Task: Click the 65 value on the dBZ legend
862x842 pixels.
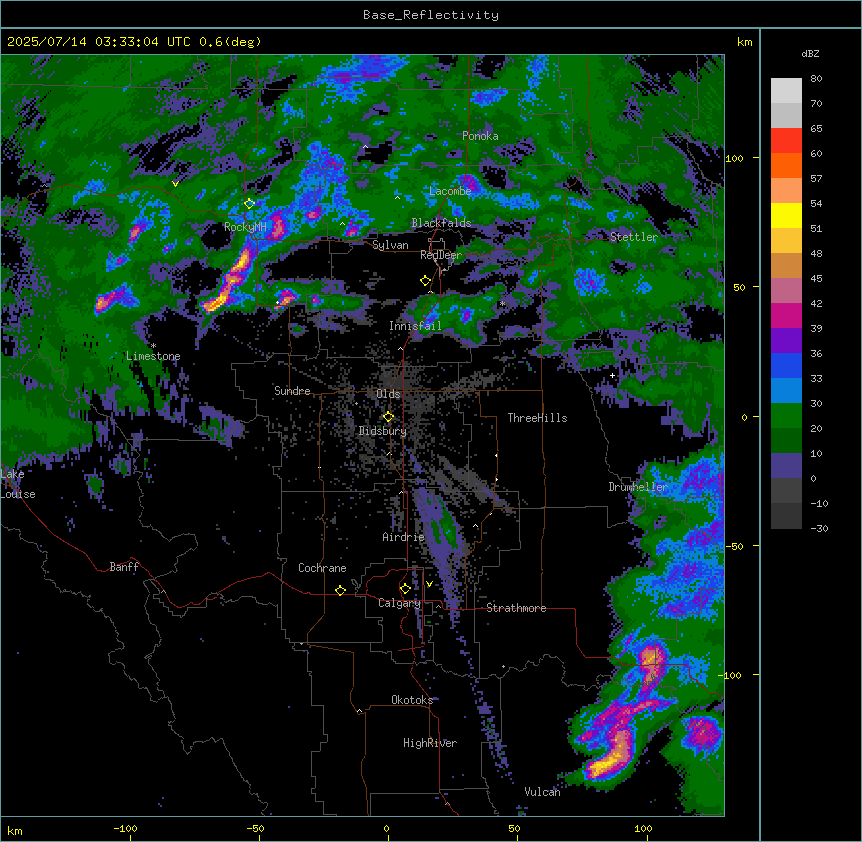Action: 816,129
